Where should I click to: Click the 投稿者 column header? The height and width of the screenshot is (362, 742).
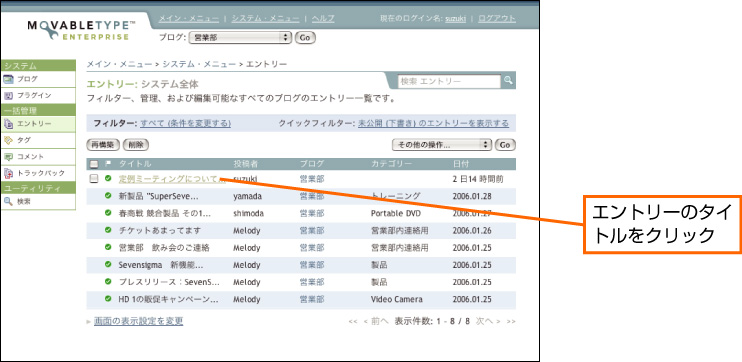point(245,164)
